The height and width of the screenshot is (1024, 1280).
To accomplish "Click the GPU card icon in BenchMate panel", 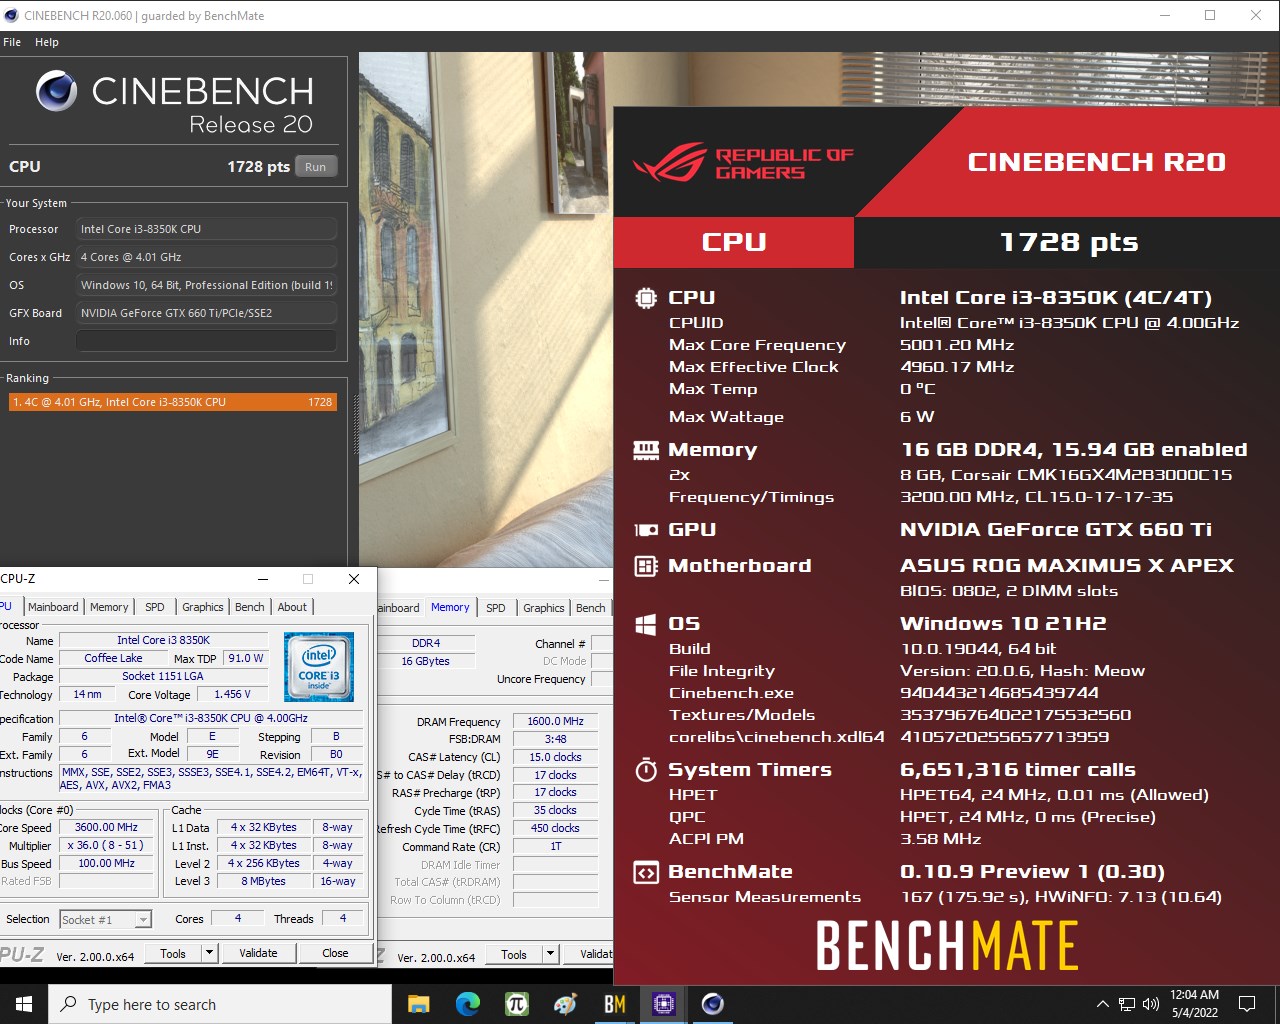I will click(x=646, y=530).
